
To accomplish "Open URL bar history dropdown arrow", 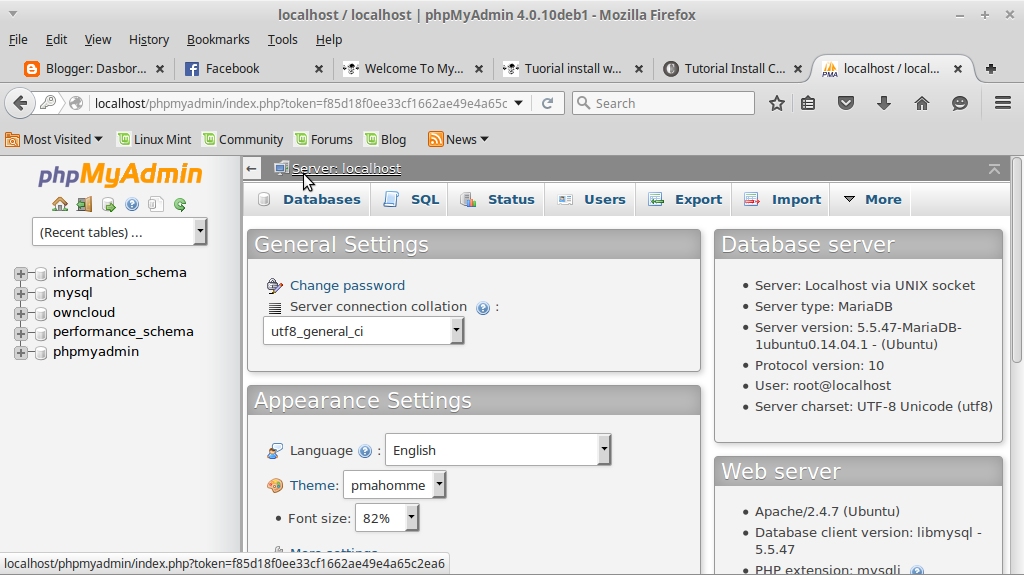I will coord(519,103).
